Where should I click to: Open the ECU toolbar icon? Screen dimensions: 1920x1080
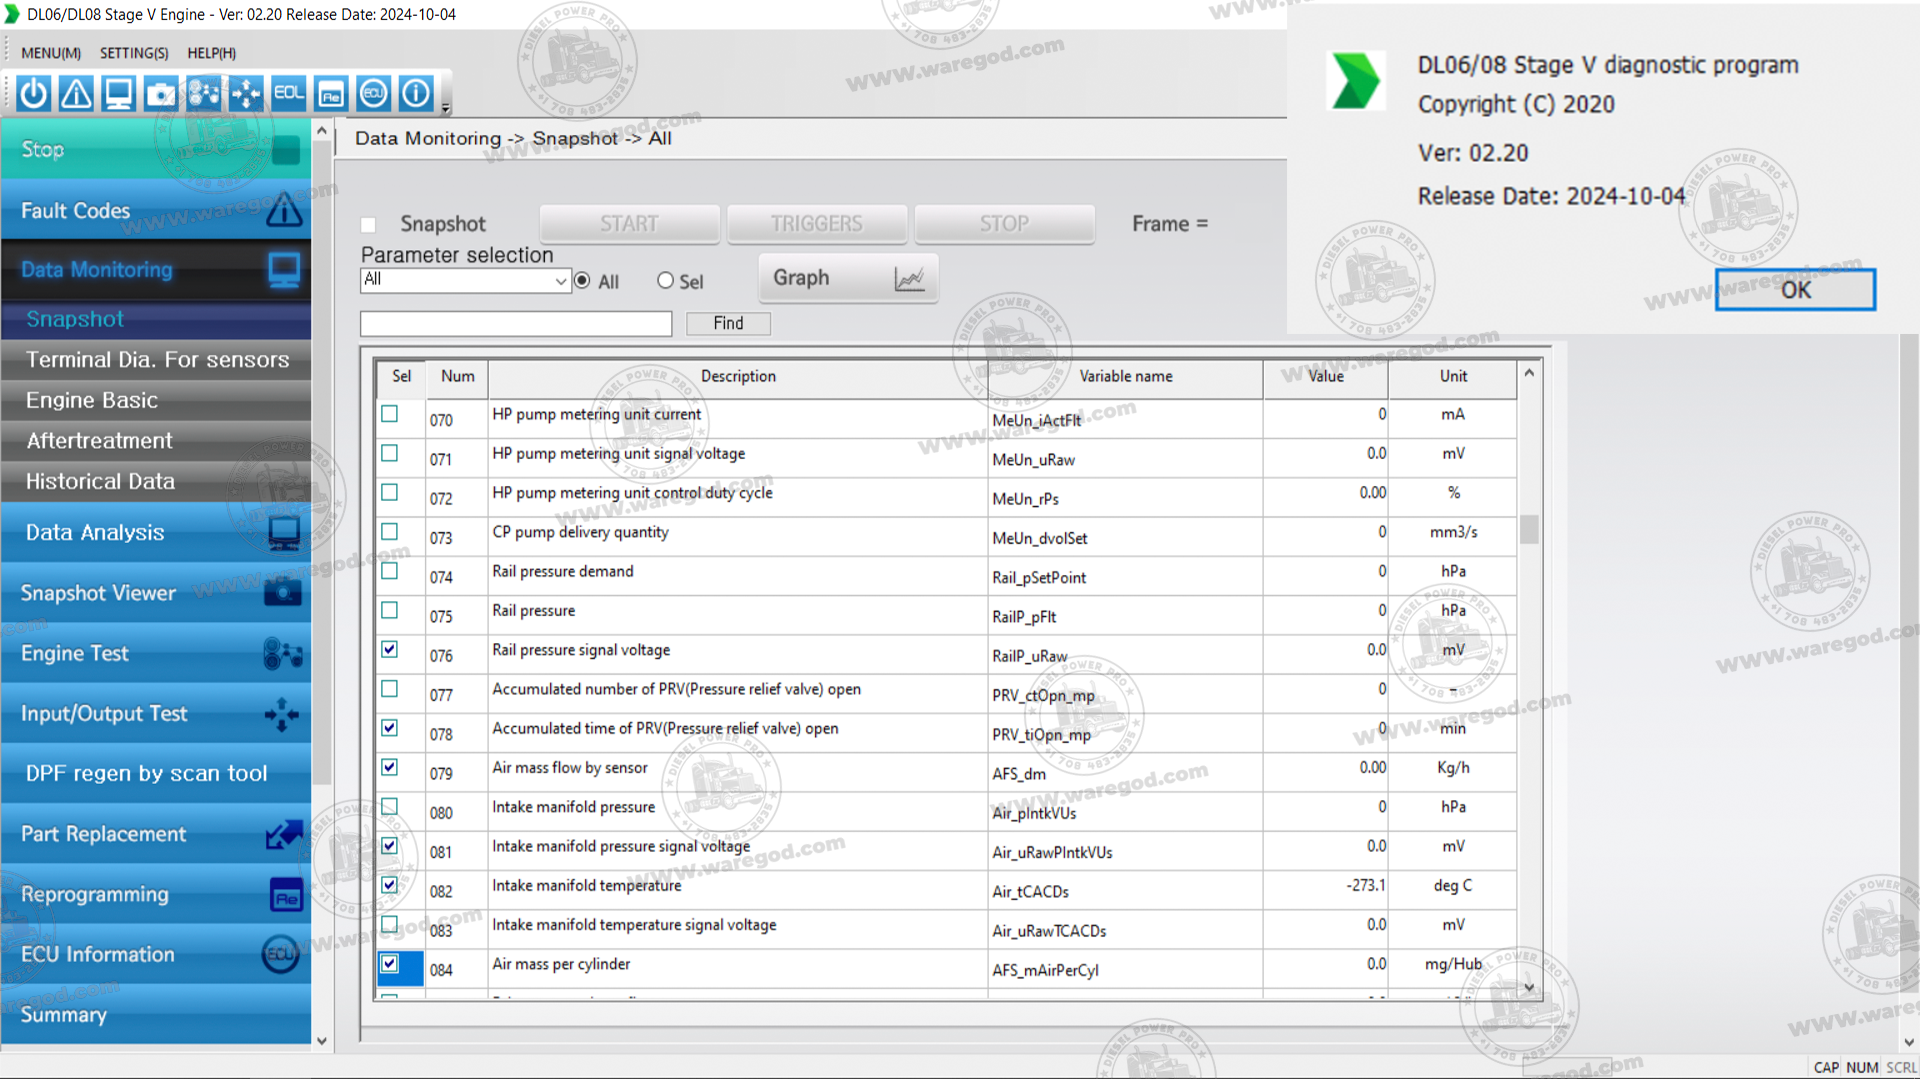point(373,94)
